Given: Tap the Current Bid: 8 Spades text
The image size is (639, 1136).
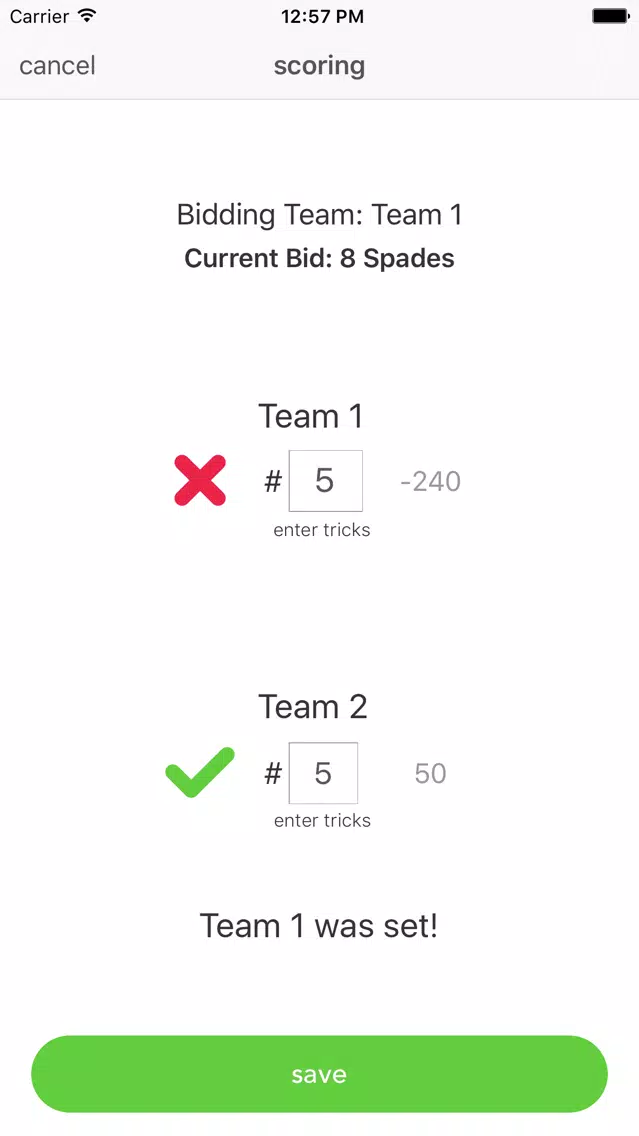Looking at the screenshot, I should click(319, 259).
